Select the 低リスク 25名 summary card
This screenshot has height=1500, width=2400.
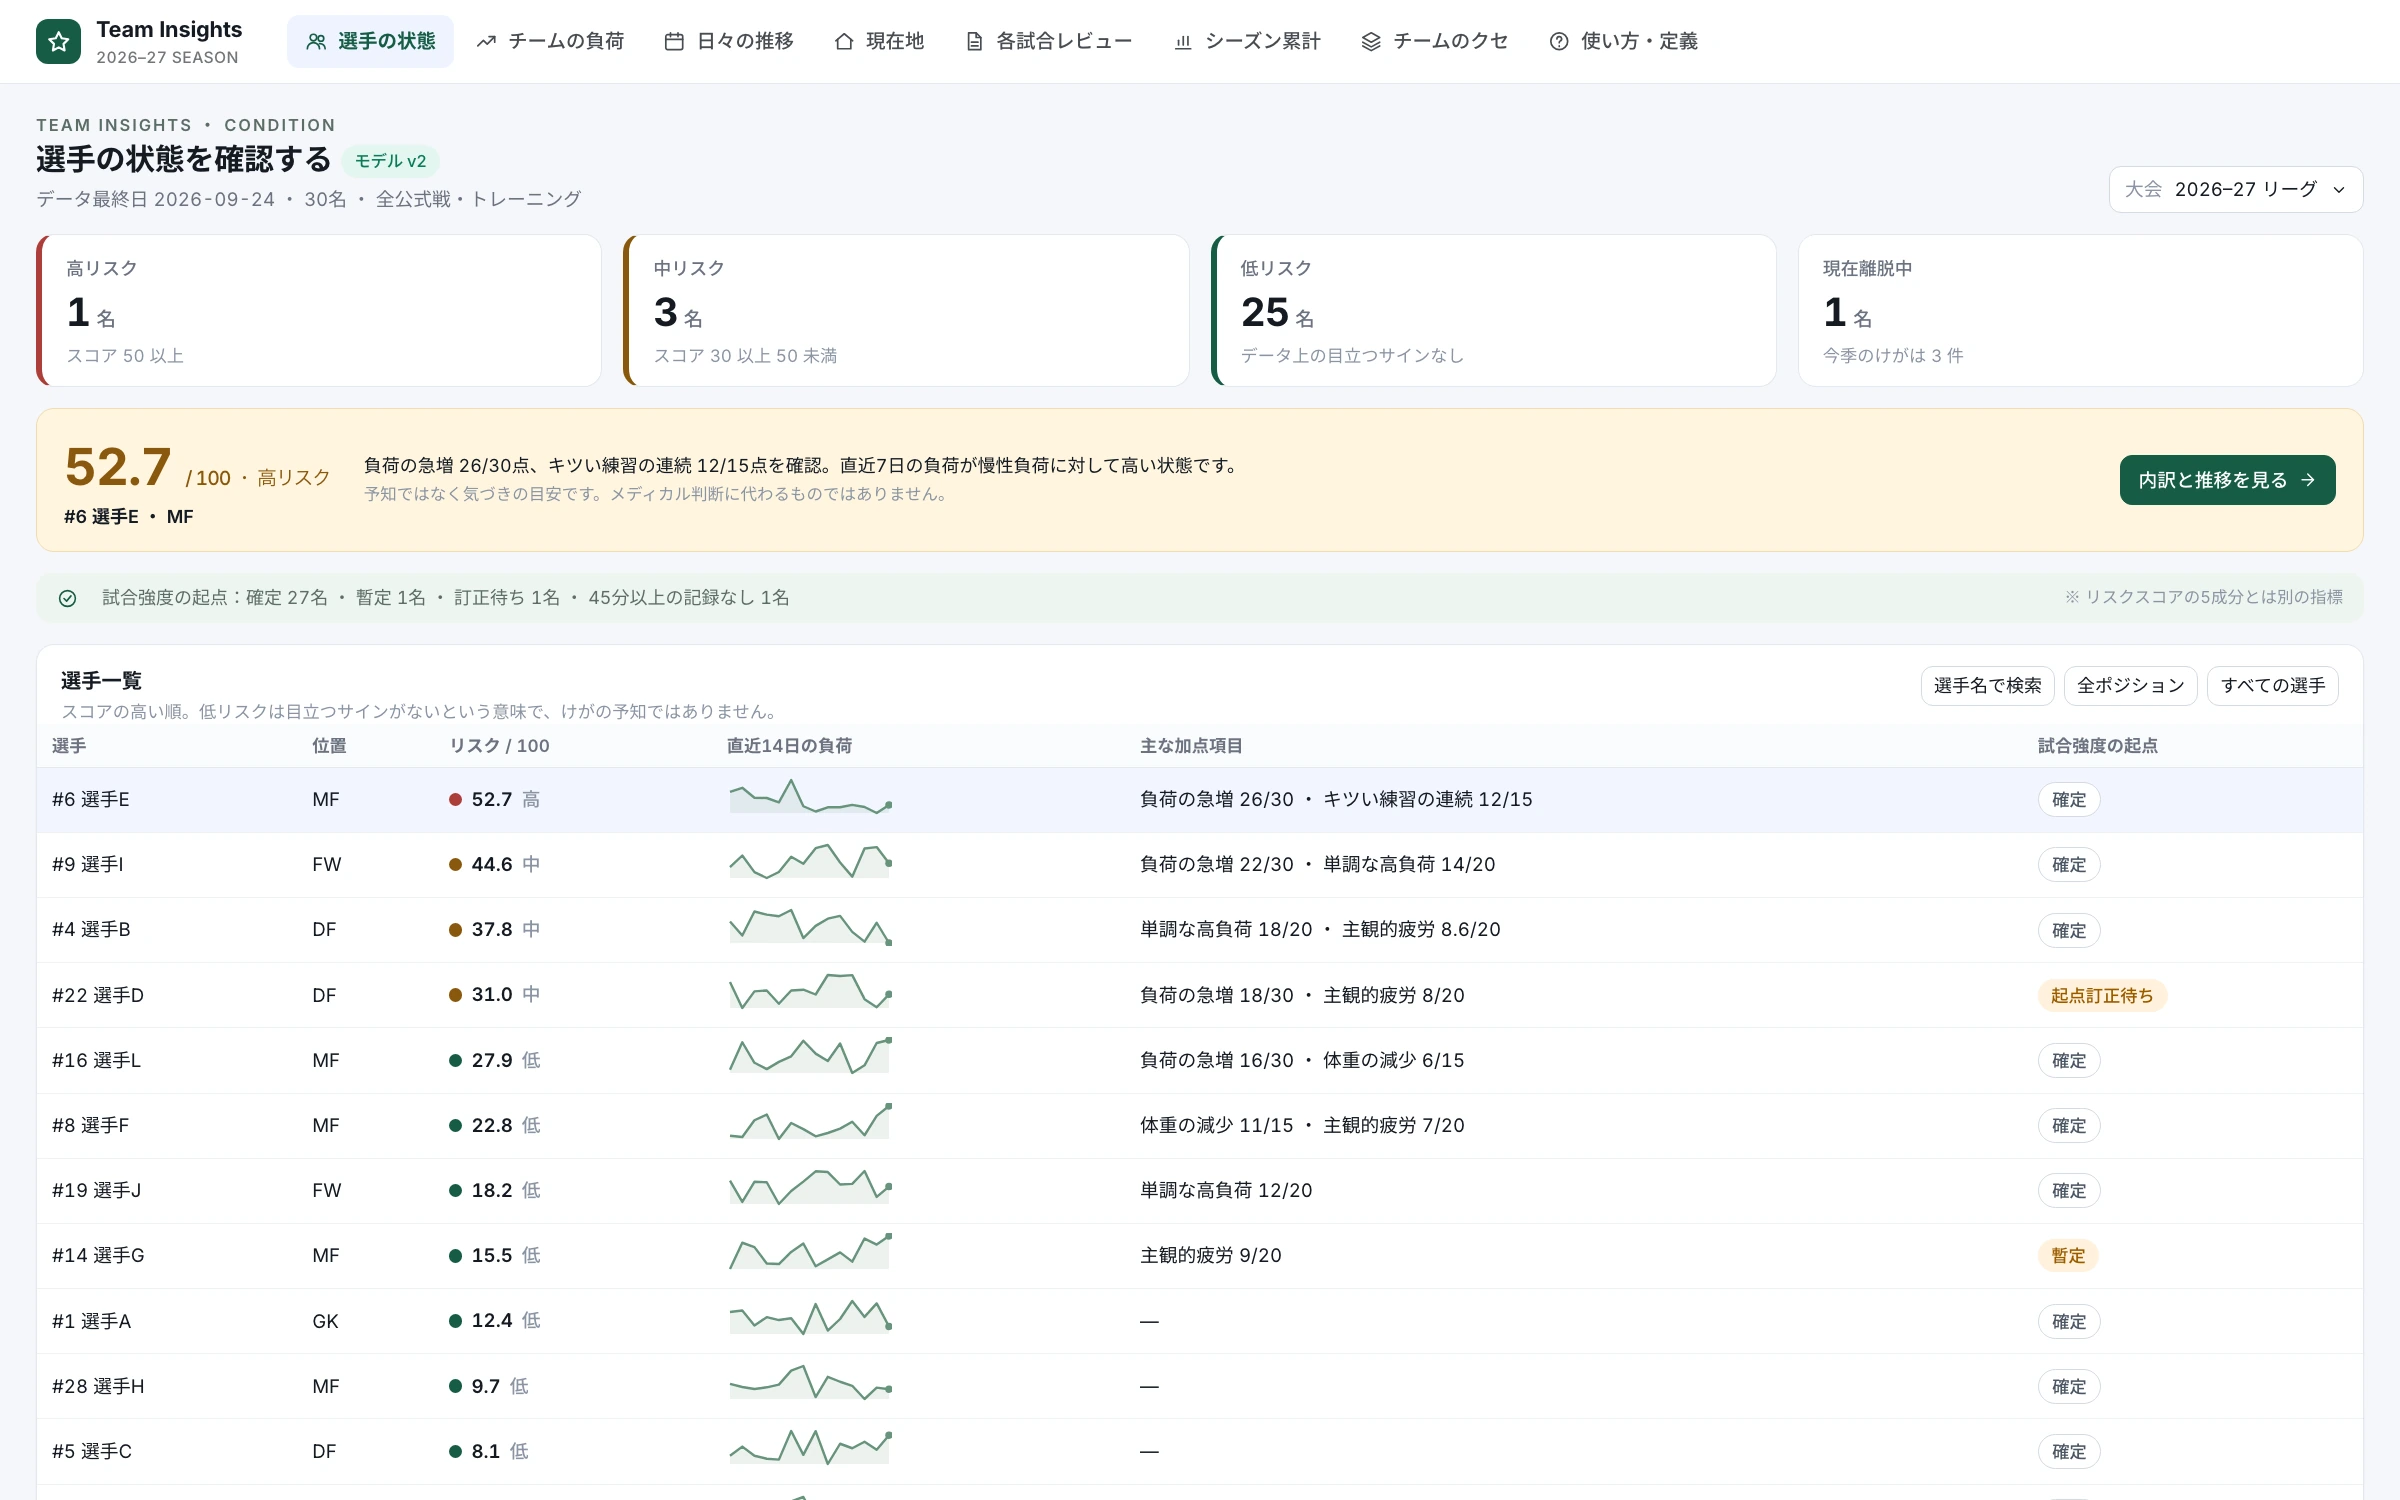1494,310
